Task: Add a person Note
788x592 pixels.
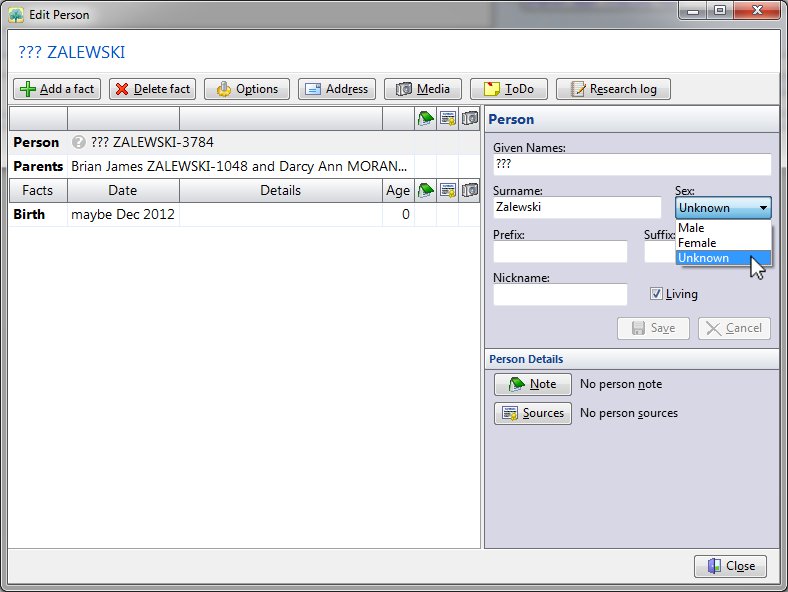Action: 532,384
